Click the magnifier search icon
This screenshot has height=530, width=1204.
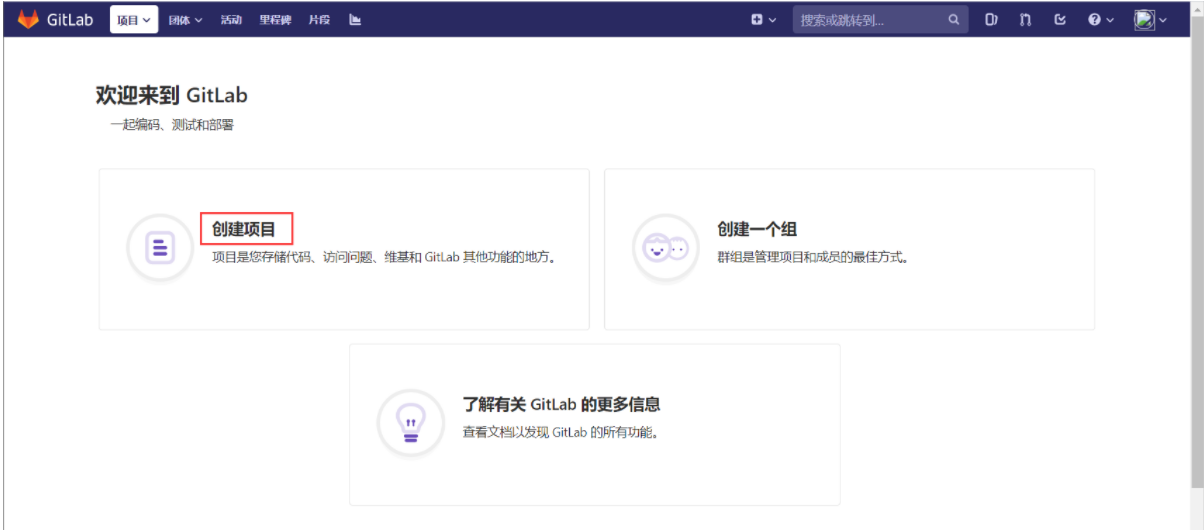point(954,19)
